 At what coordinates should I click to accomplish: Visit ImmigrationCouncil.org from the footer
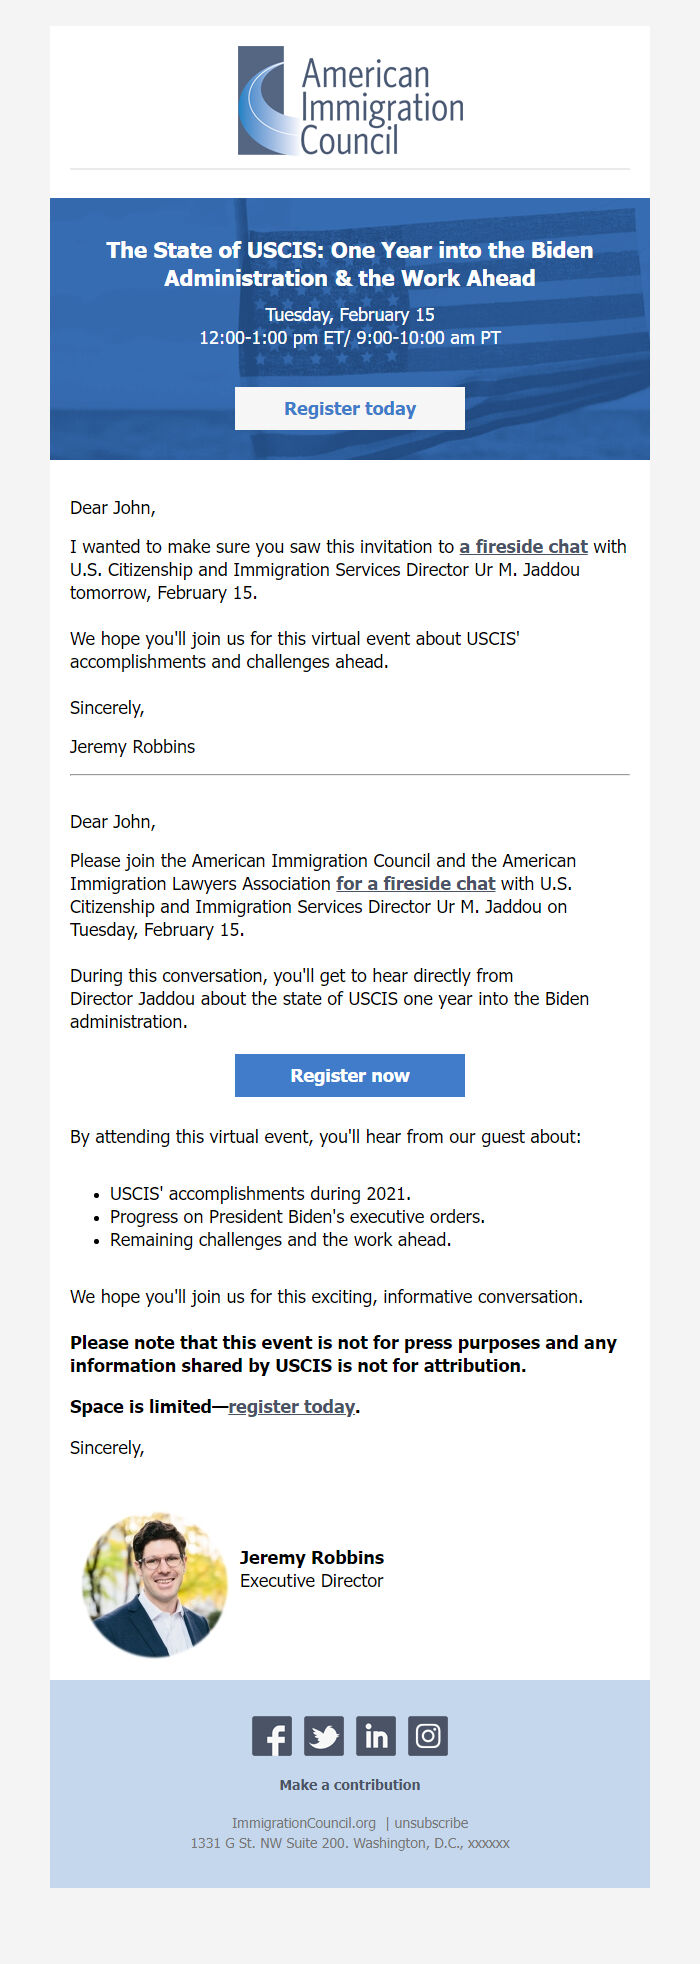[x=303, y=1822]
